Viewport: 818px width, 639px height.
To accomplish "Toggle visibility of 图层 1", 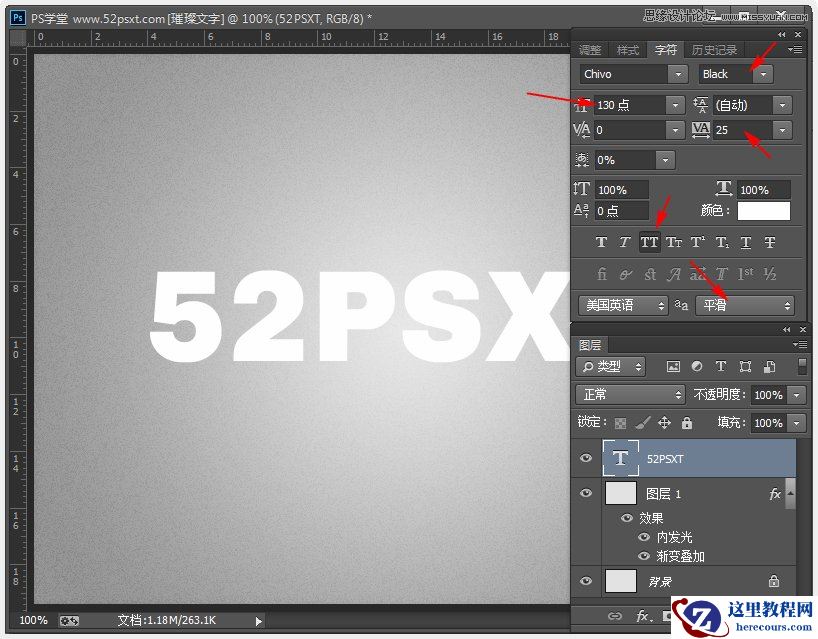I will pyautogui.click(x=589, y=493).
